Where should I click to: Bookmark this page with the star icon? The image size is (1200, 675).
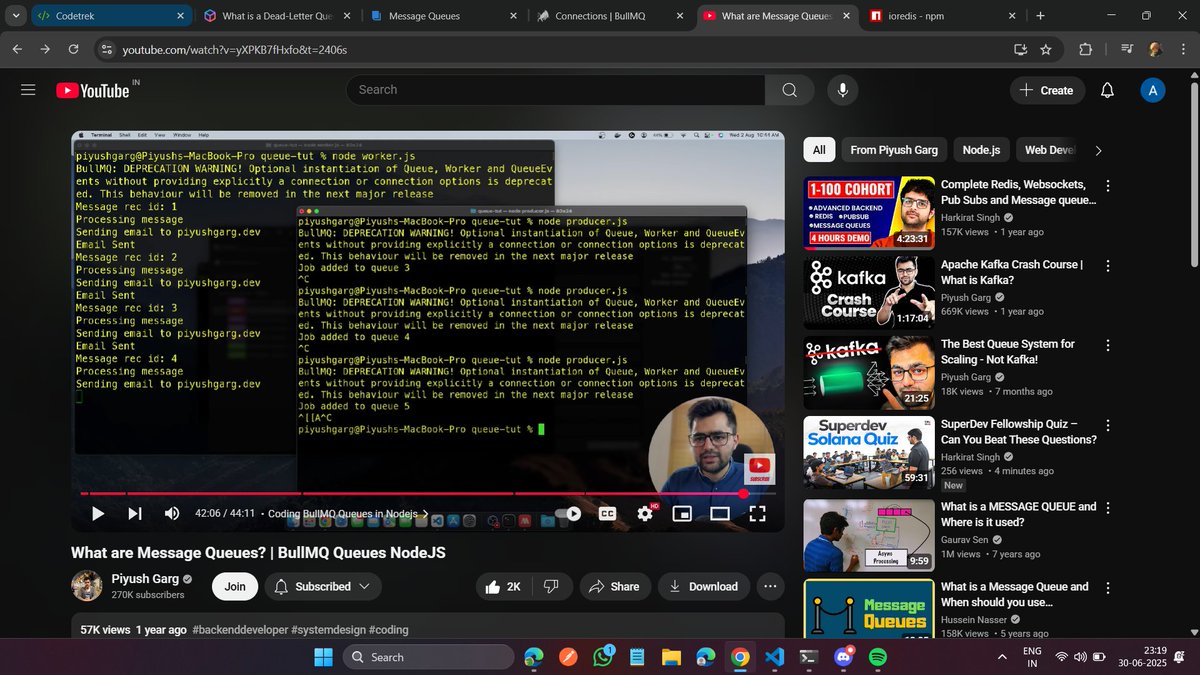1046,49
